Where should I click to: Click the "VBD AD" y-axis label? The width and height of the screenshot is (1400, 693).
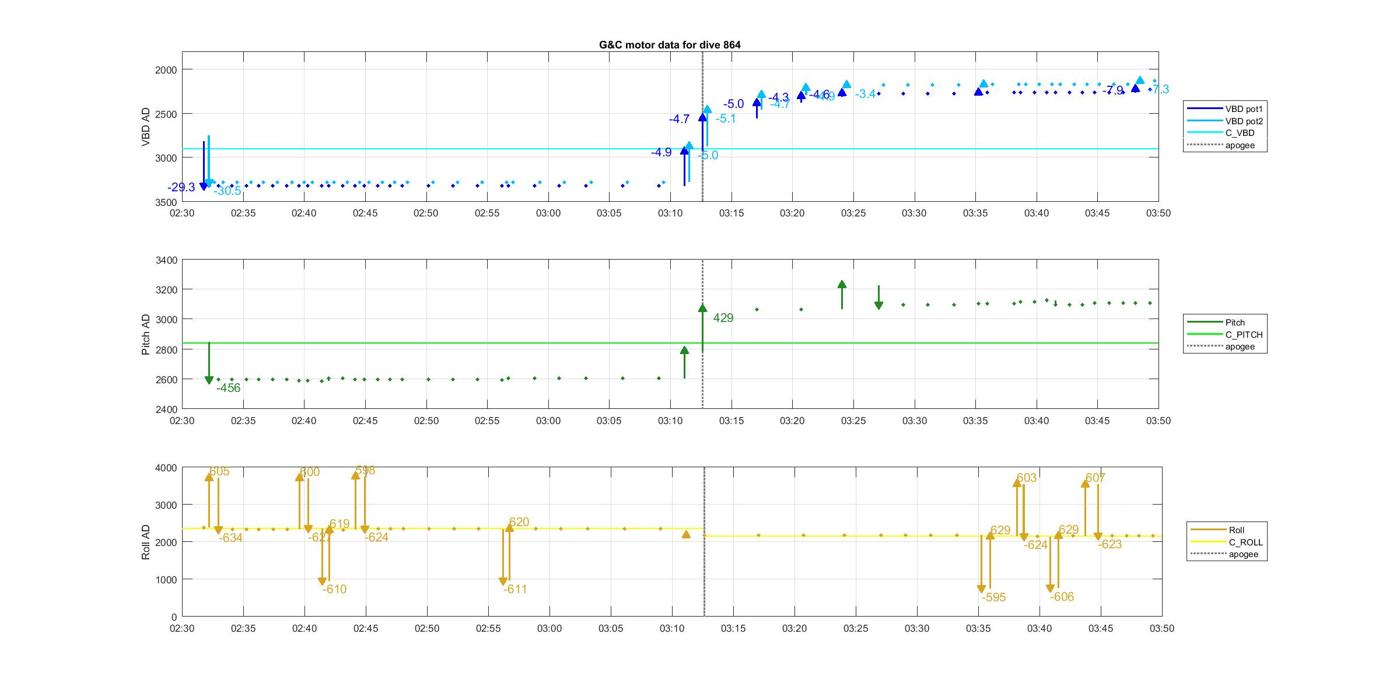pos(146,128)
